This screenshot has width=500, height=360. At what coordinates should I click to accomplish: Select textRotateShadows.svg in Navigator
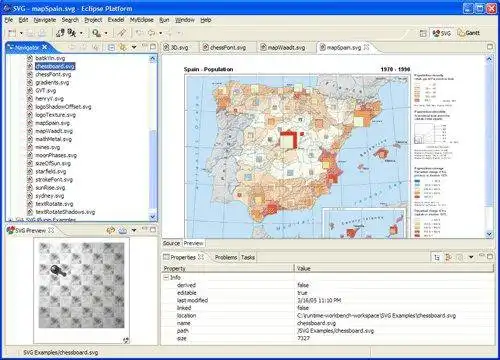point(65,212)
